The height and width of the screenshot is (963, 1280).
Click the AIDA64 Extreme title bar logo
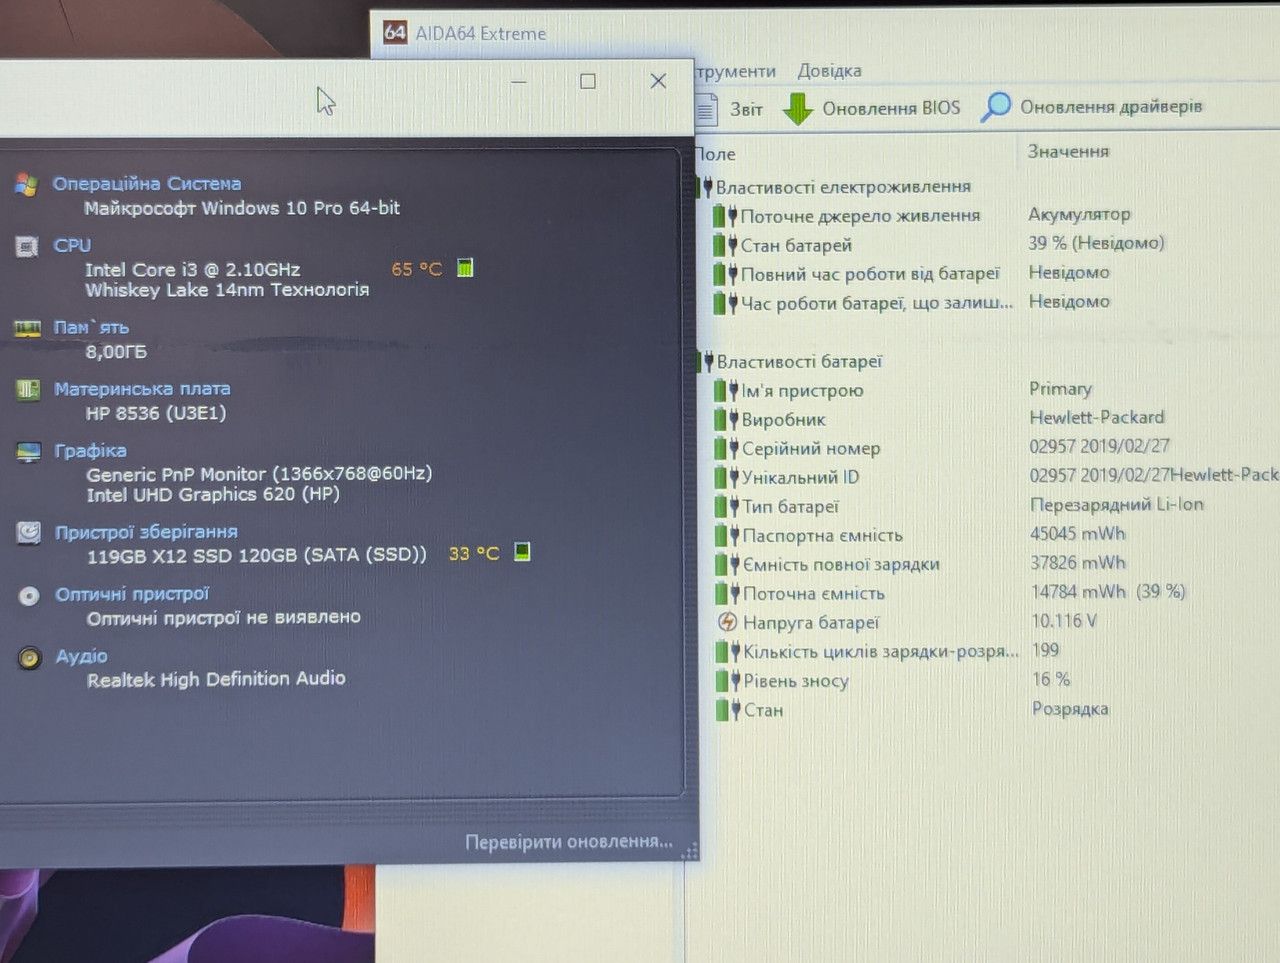tap(395, 32)
